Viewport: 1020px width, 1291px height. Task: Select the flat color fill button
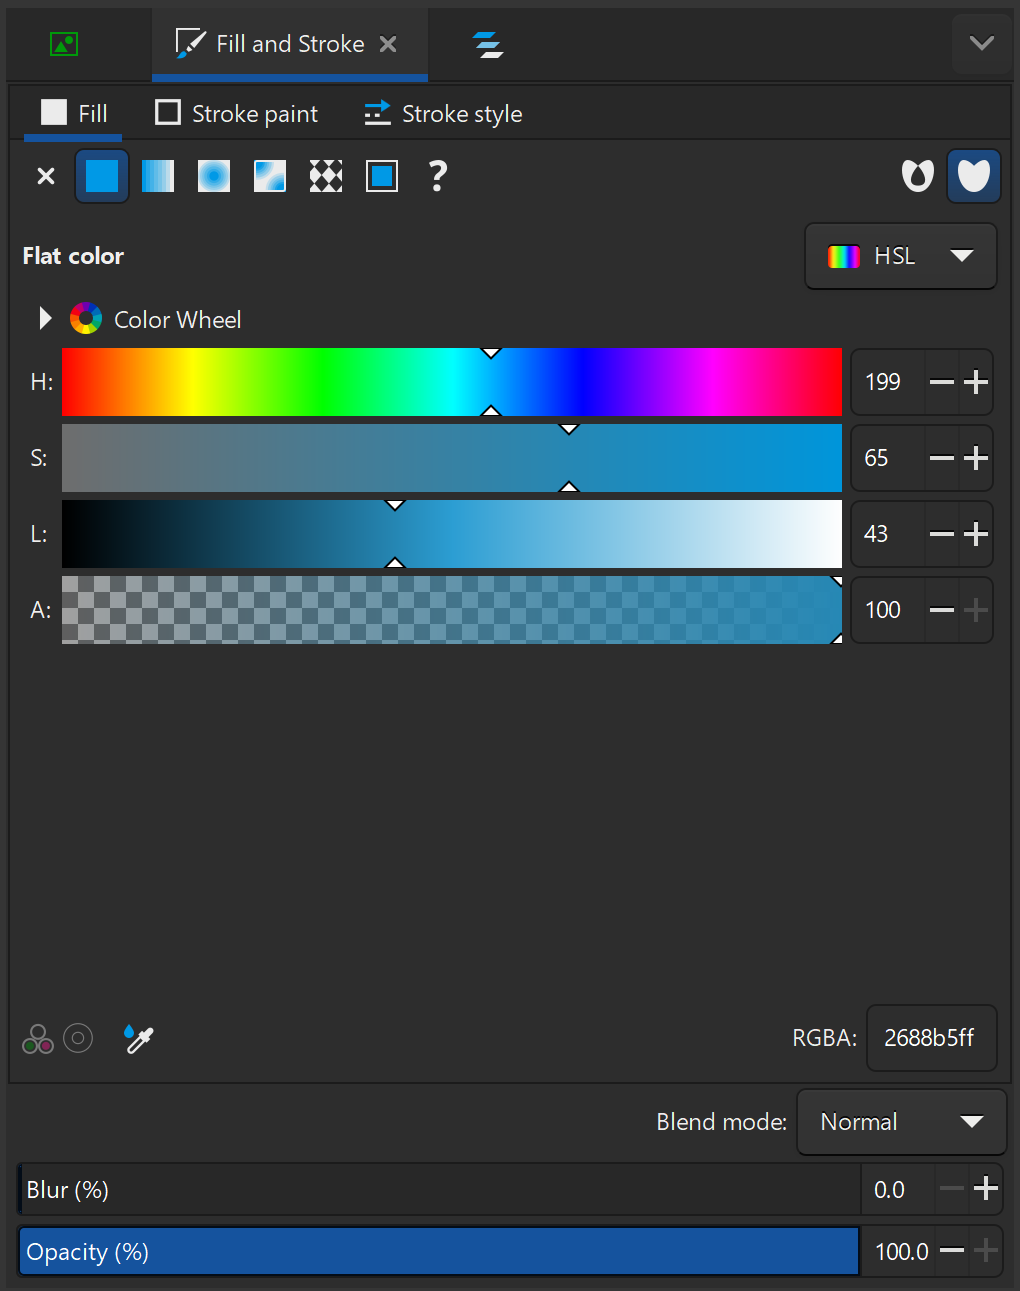102,176
